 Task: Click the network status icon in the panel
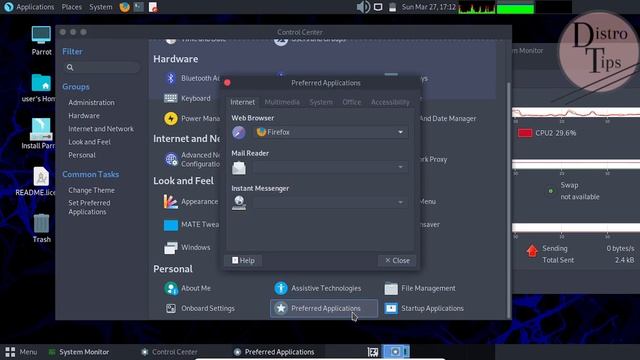click(x=378, y=7)
